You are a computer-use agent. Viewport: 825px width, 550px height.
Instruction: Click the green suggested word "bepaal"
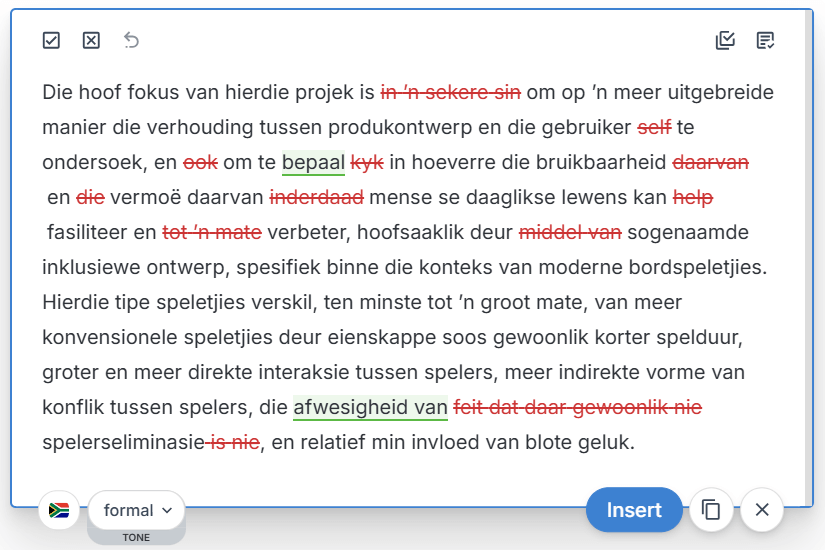pos(313,162)
